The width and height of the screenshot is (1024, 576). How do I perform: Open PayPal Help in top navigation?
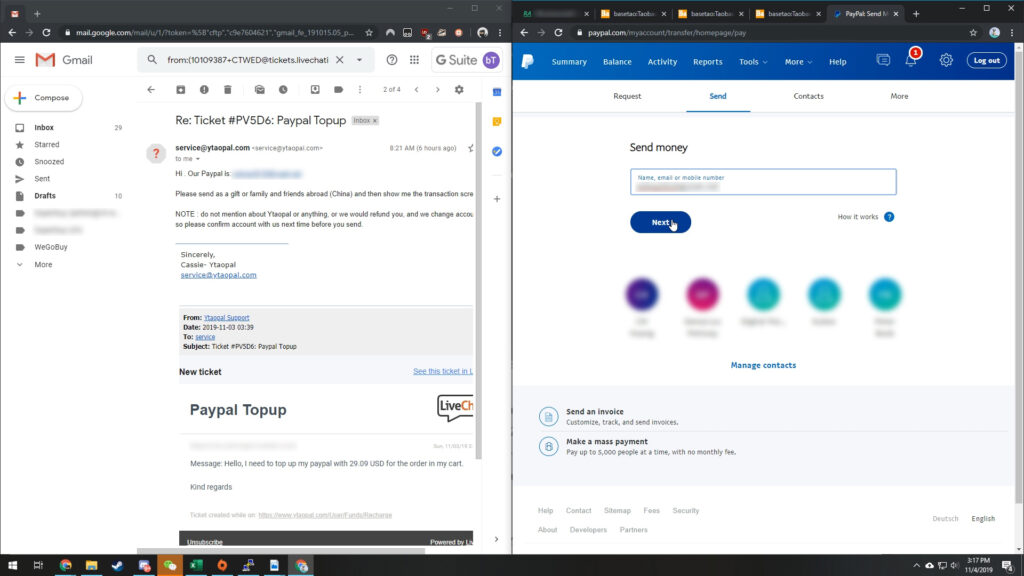[837, 62]
